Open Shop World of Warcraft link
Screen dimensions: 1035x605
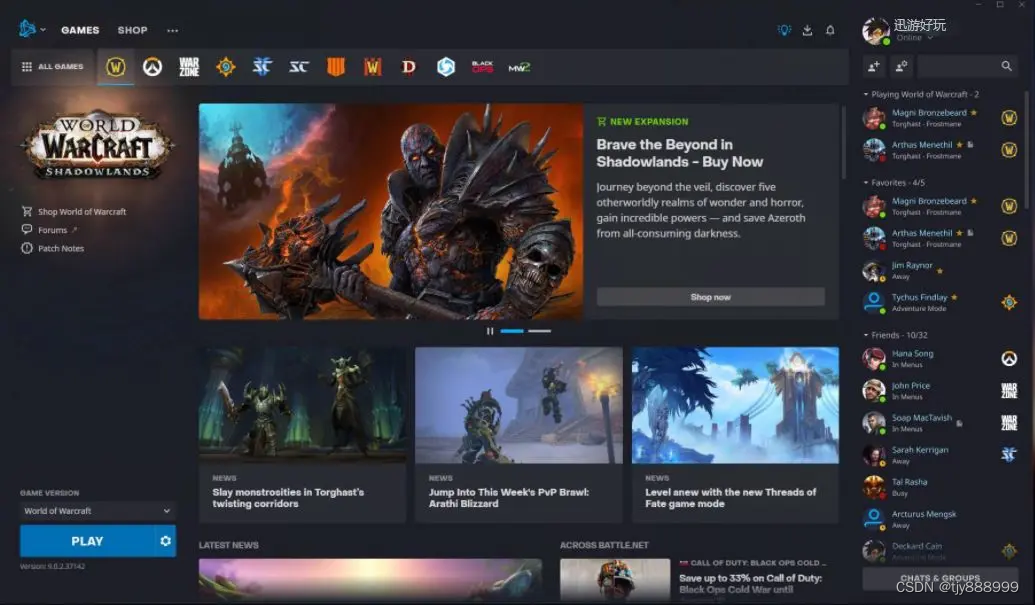pyautogui.click(x=74, y=212)
